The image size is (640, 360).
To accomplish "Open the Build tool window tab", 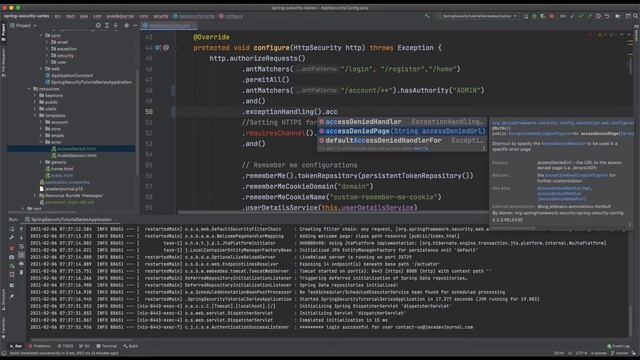I will click(131, 346).
